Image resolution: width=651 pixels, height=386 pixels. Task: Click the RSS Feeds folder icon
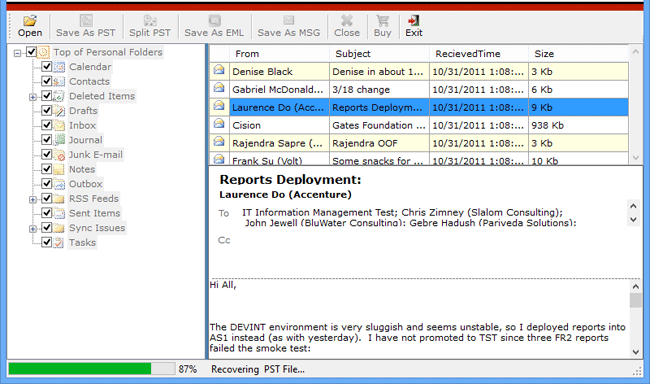pyautogui.click(x=59, y=198)
